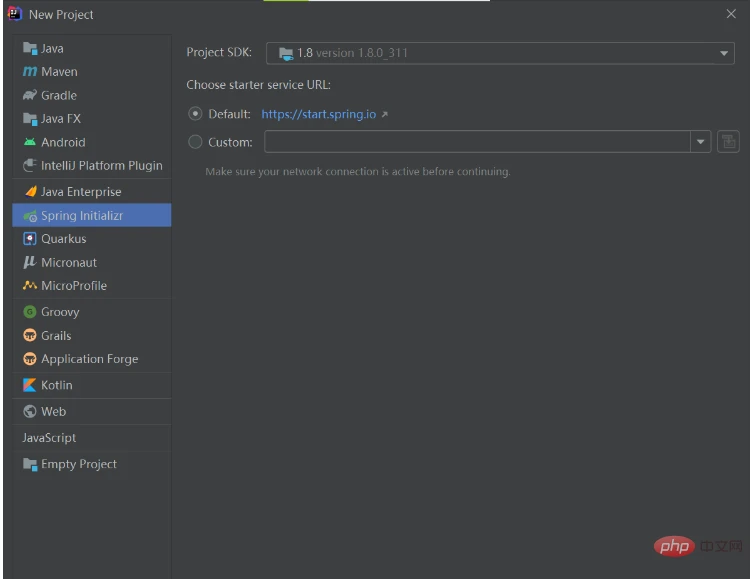The height and width of the screenshot is (579, 753).
Task: Open the start.spring.io link
Action: pos(319,114)
